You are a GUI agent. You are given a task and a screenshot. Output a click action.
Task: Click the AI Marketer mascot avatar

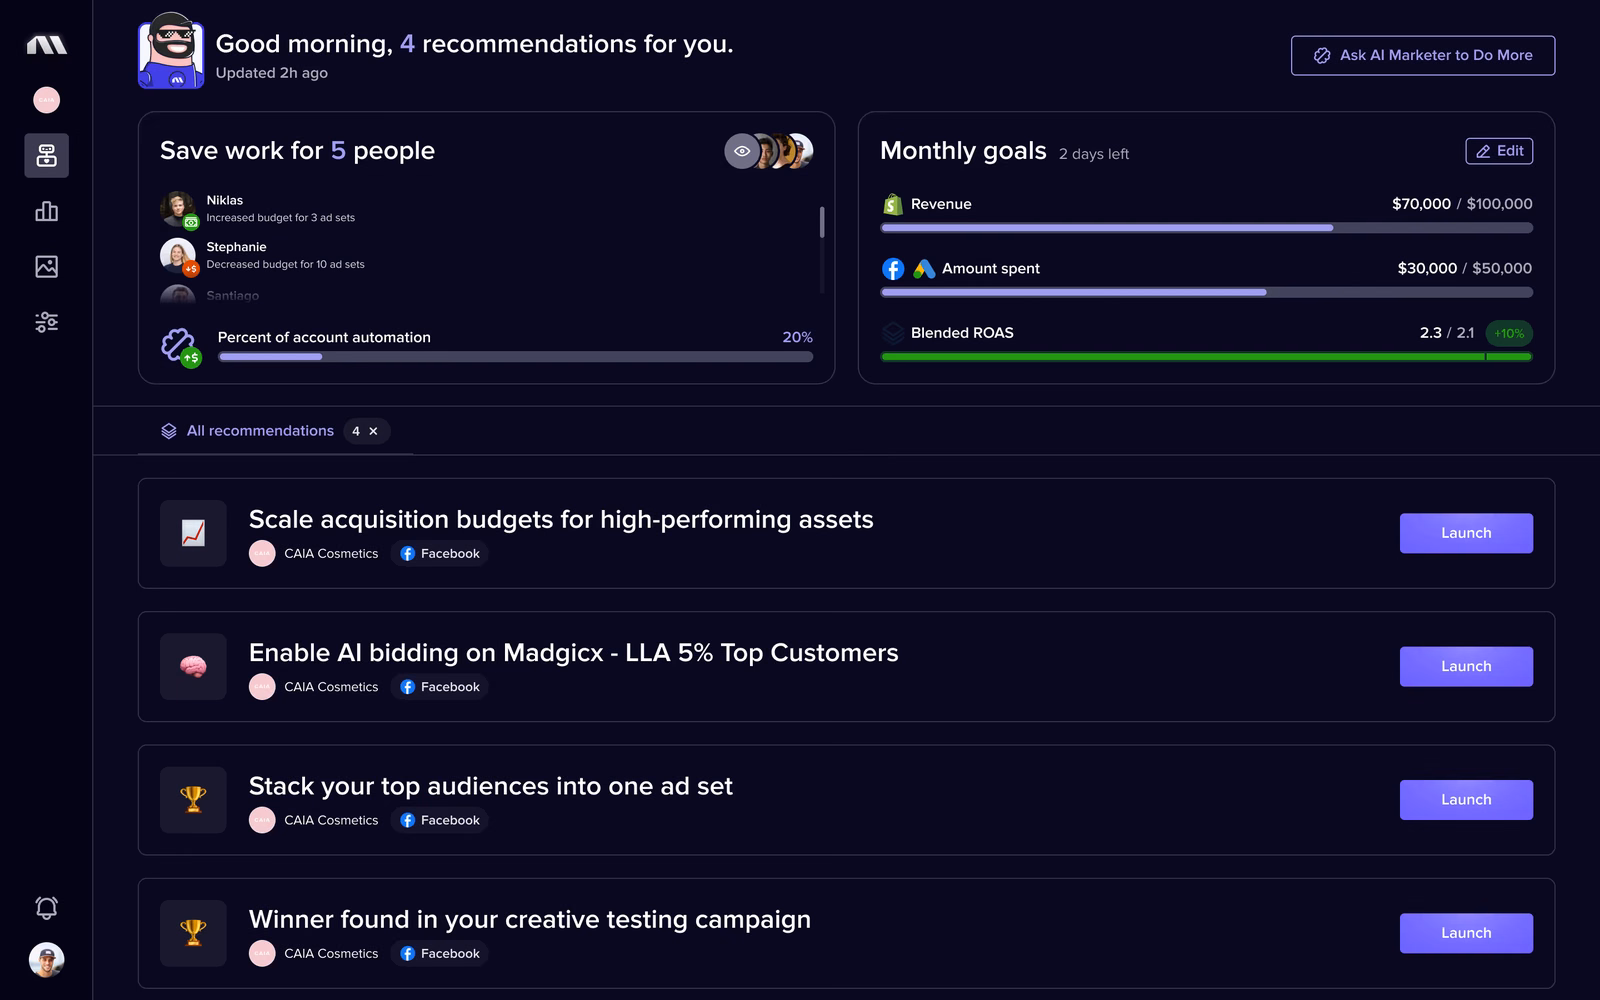tap(171, 51)
